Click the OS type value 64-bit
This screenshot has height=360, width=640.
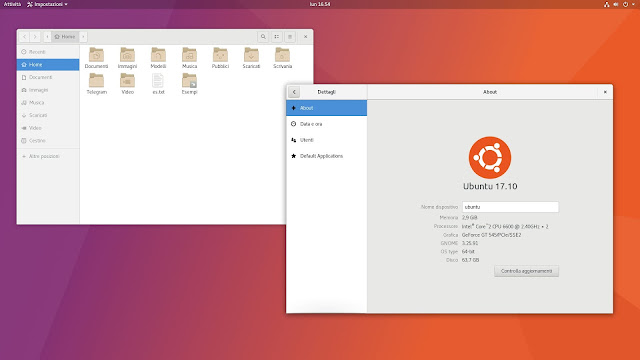(468, 251)
